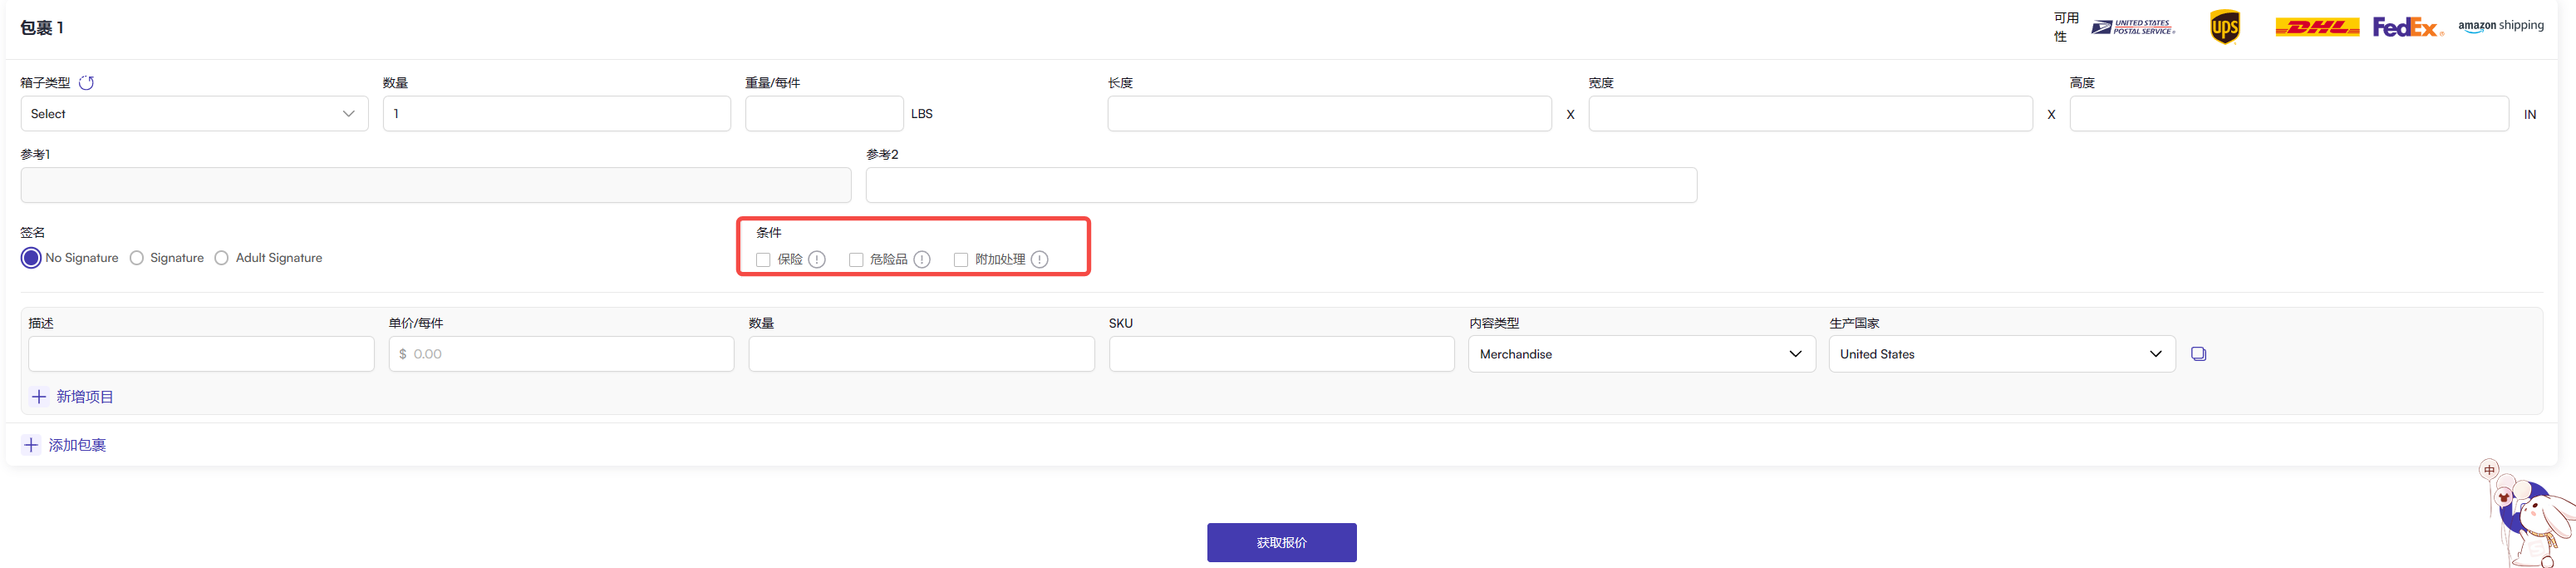Click the 参考1 reference input field
This screenshot has height=568, width=2576.
tap(436, 185)
